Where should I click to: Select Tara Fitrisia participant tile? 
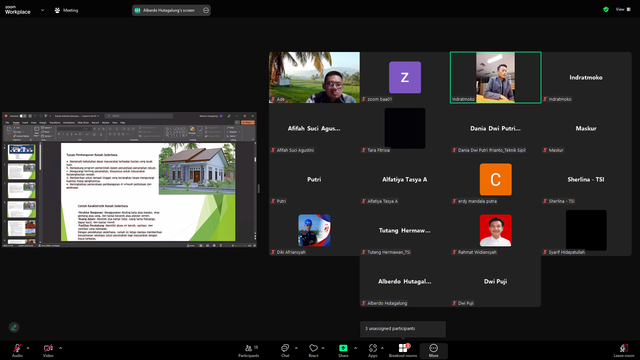405,128
